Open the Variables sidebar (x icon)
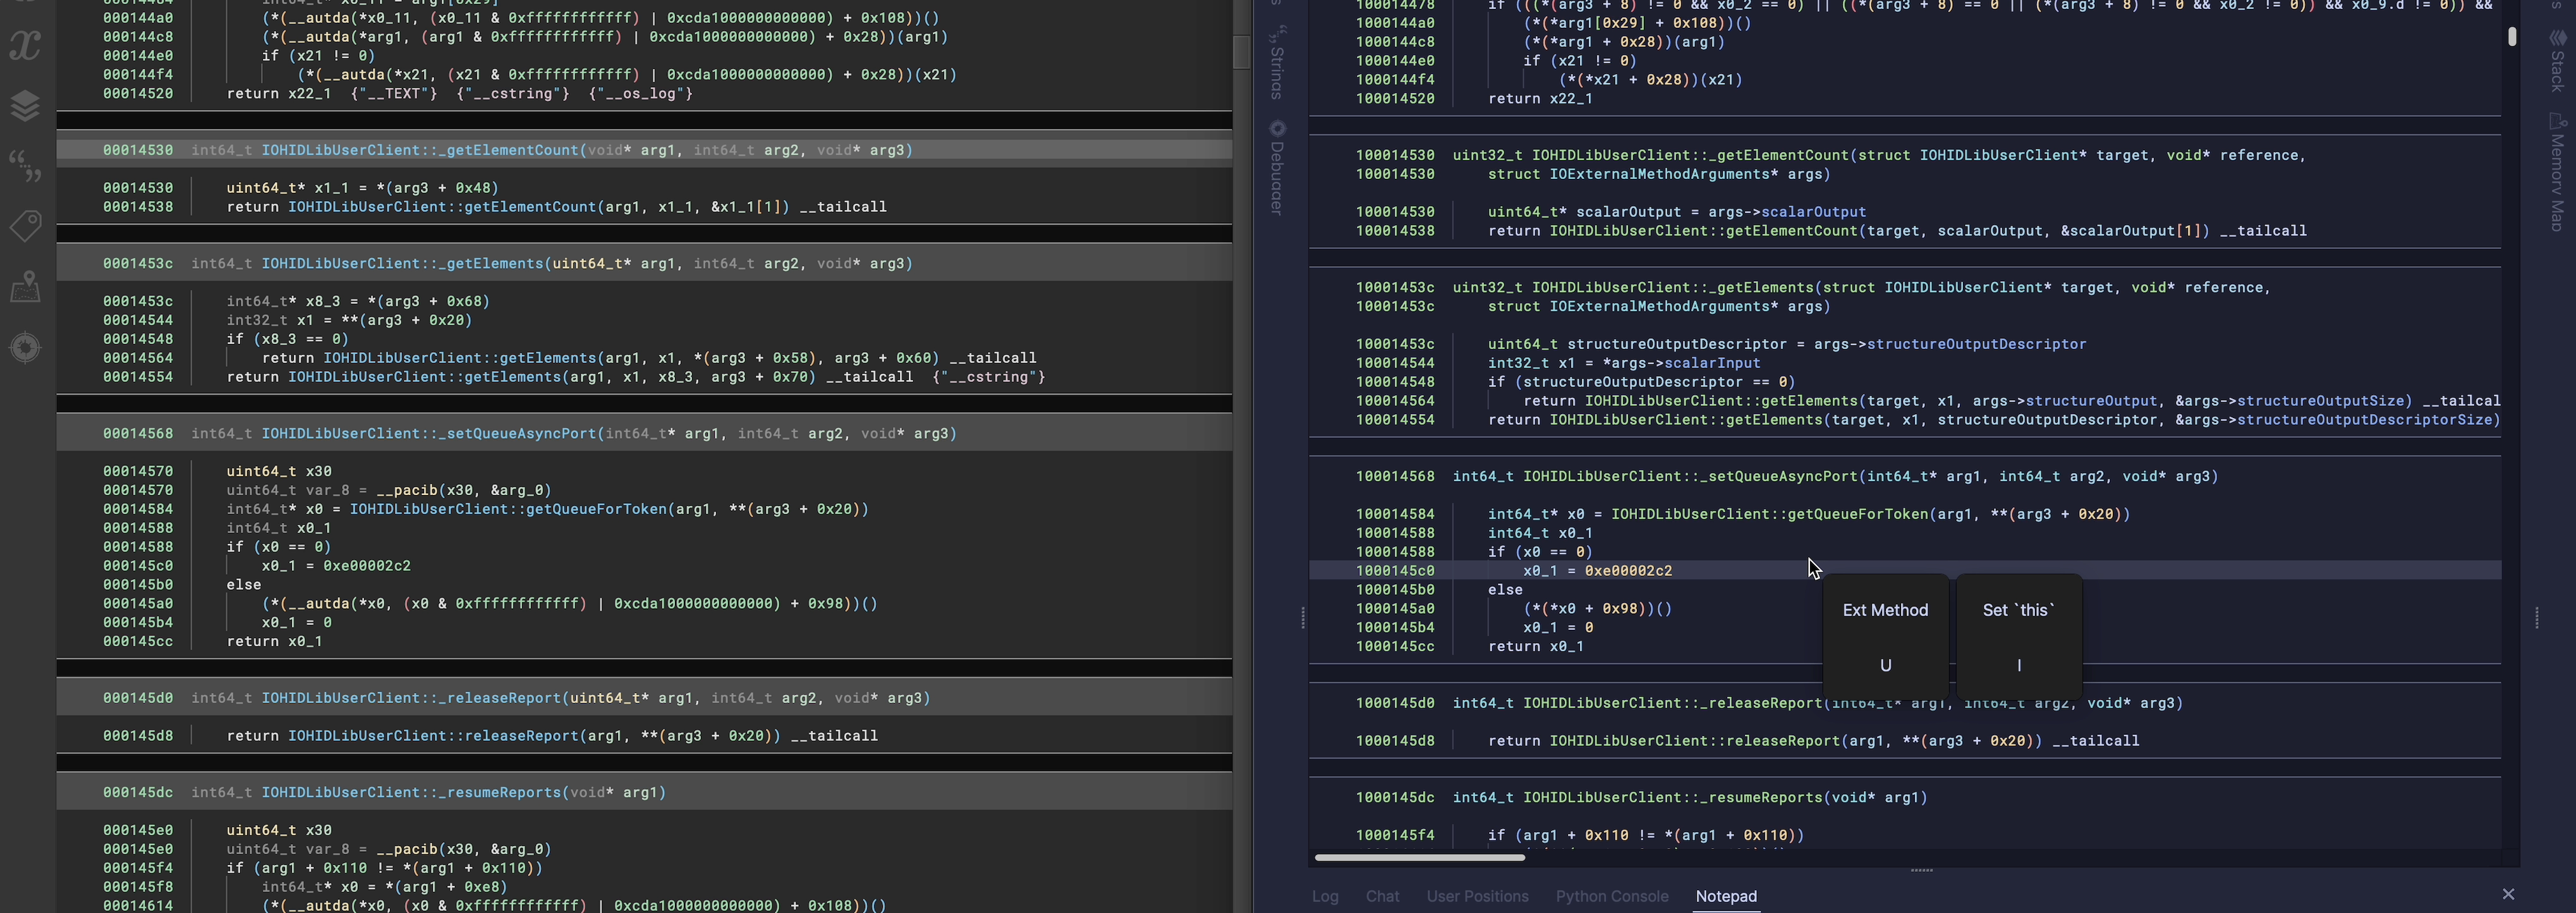Screen dimensions: 2576x913 tap(25, 45)
